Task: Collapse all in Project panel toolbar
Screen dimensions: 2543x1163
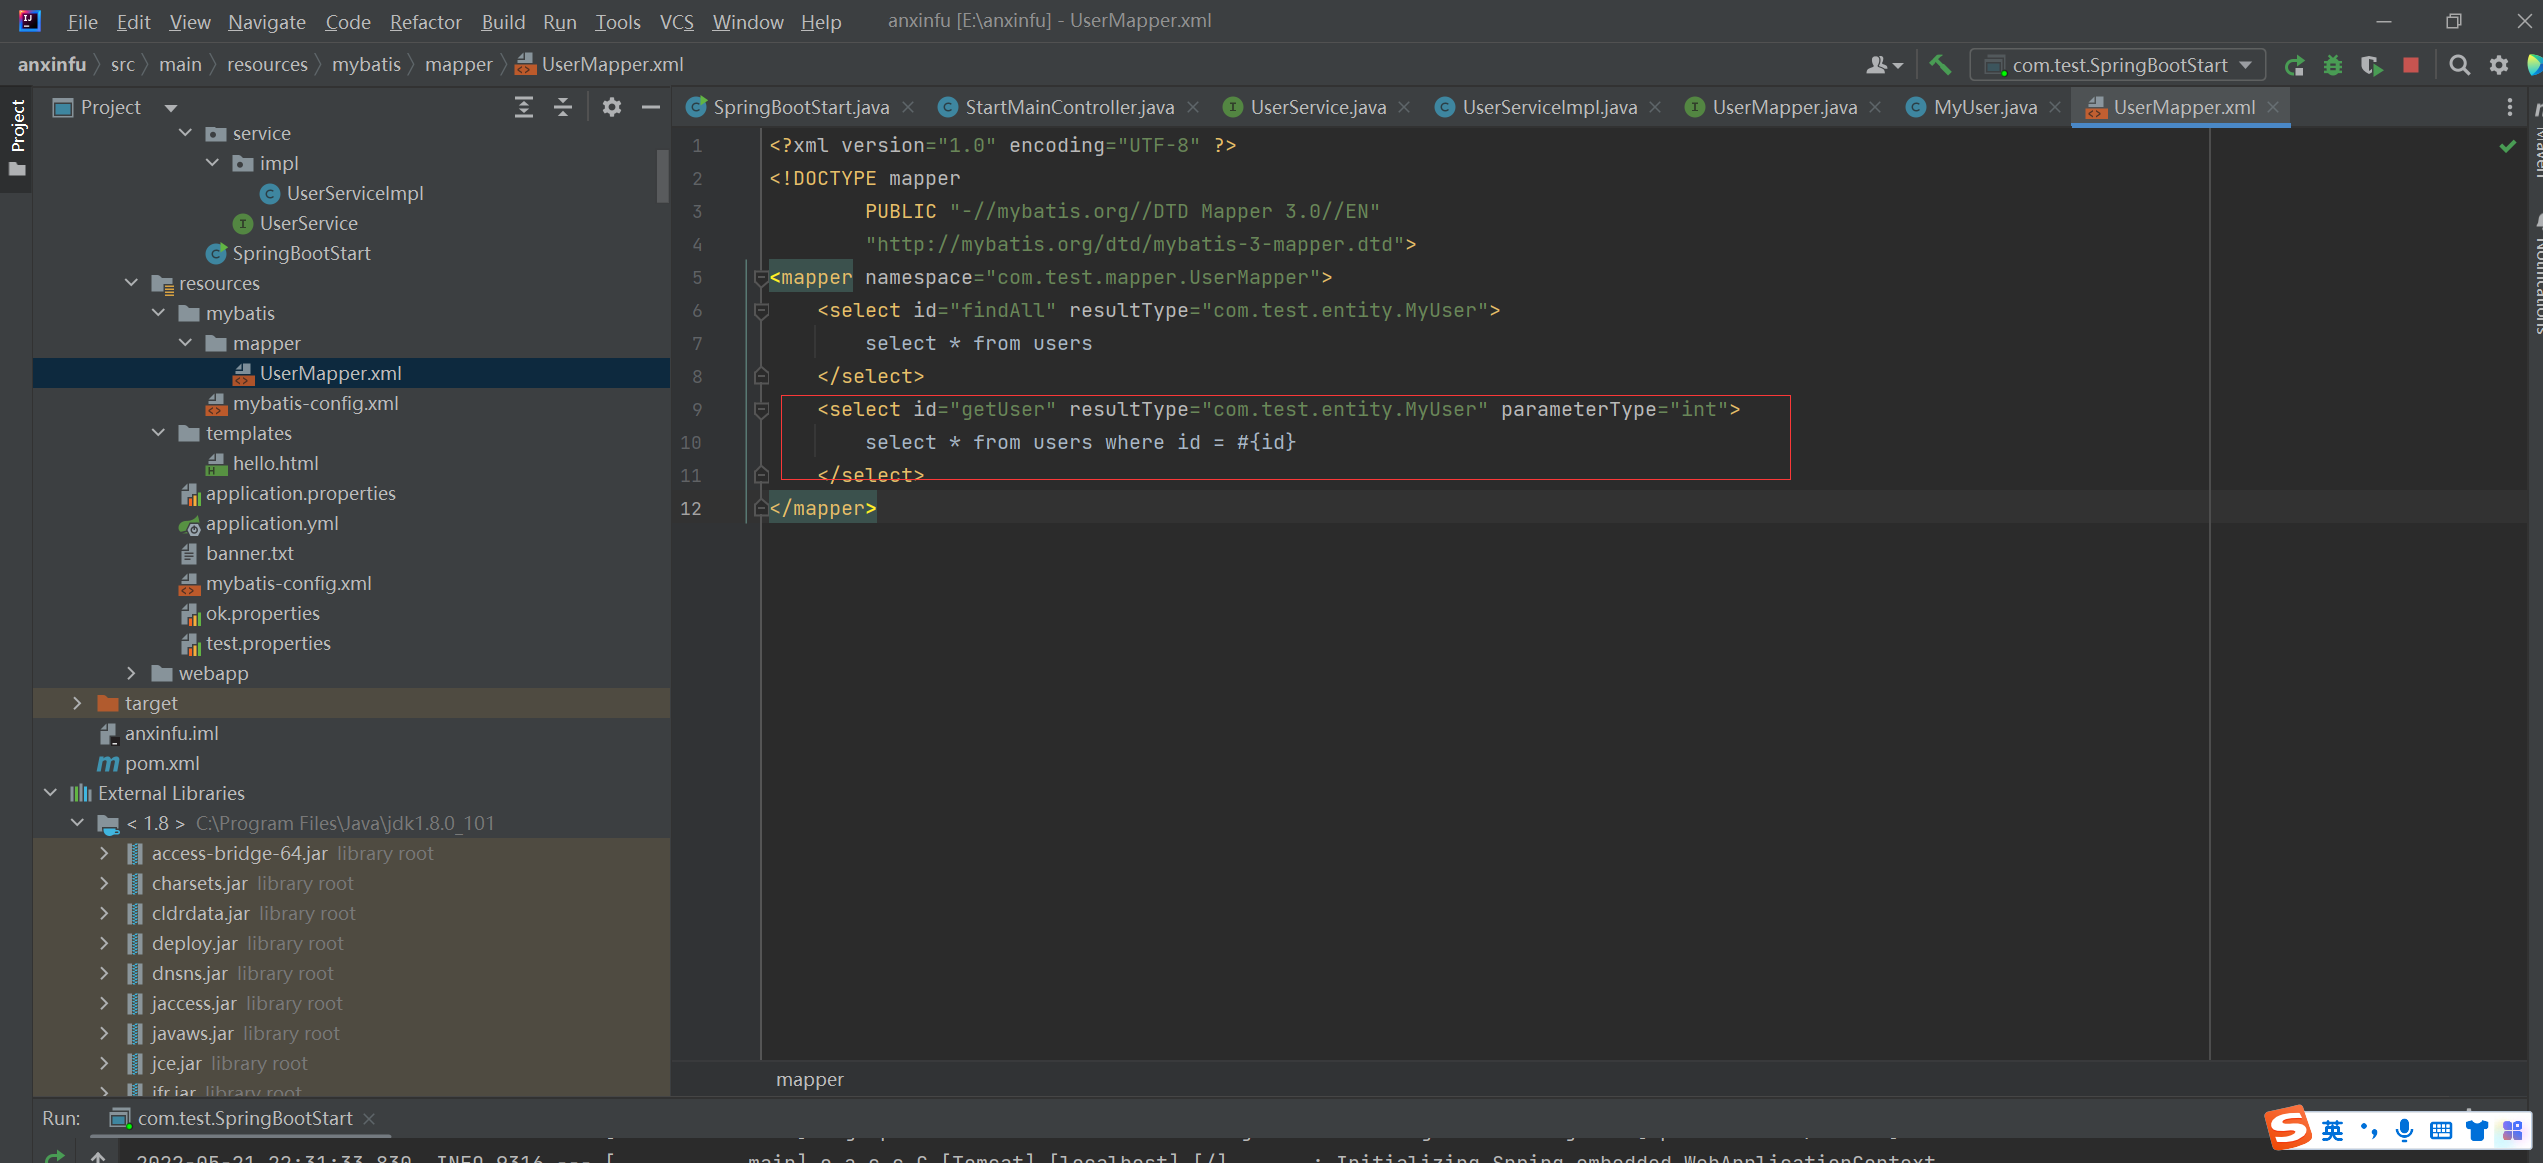Action: coord(563,107)
